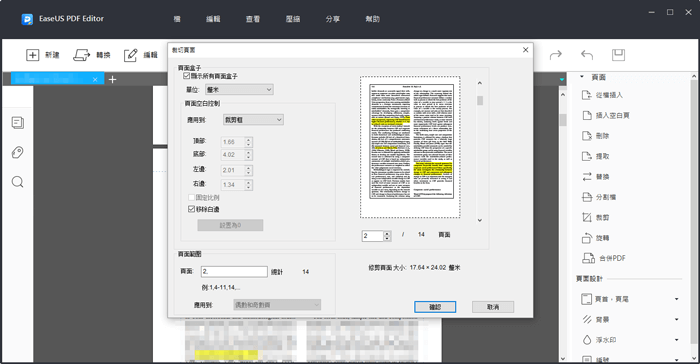Toggle the fixed ratio (固定比例) checkbox

tap(191, 197)
